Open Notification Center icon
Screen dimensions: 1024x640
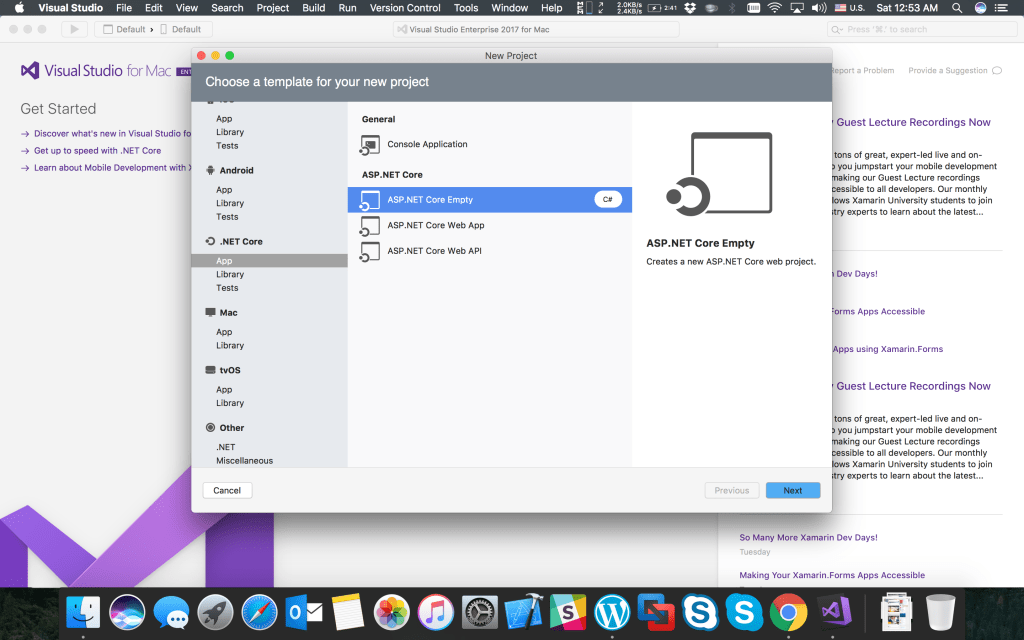pos(1000,8)
